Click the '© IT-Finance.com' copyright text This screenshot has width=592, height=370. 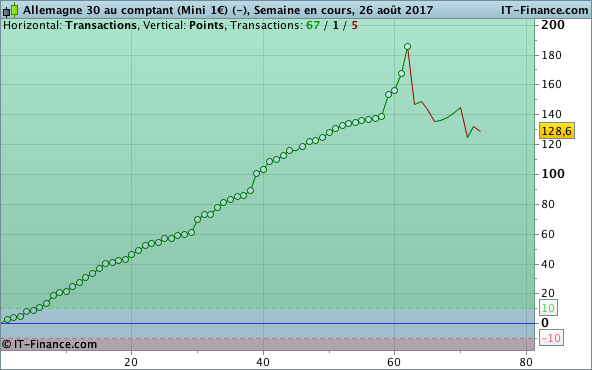tap(49, 344)
